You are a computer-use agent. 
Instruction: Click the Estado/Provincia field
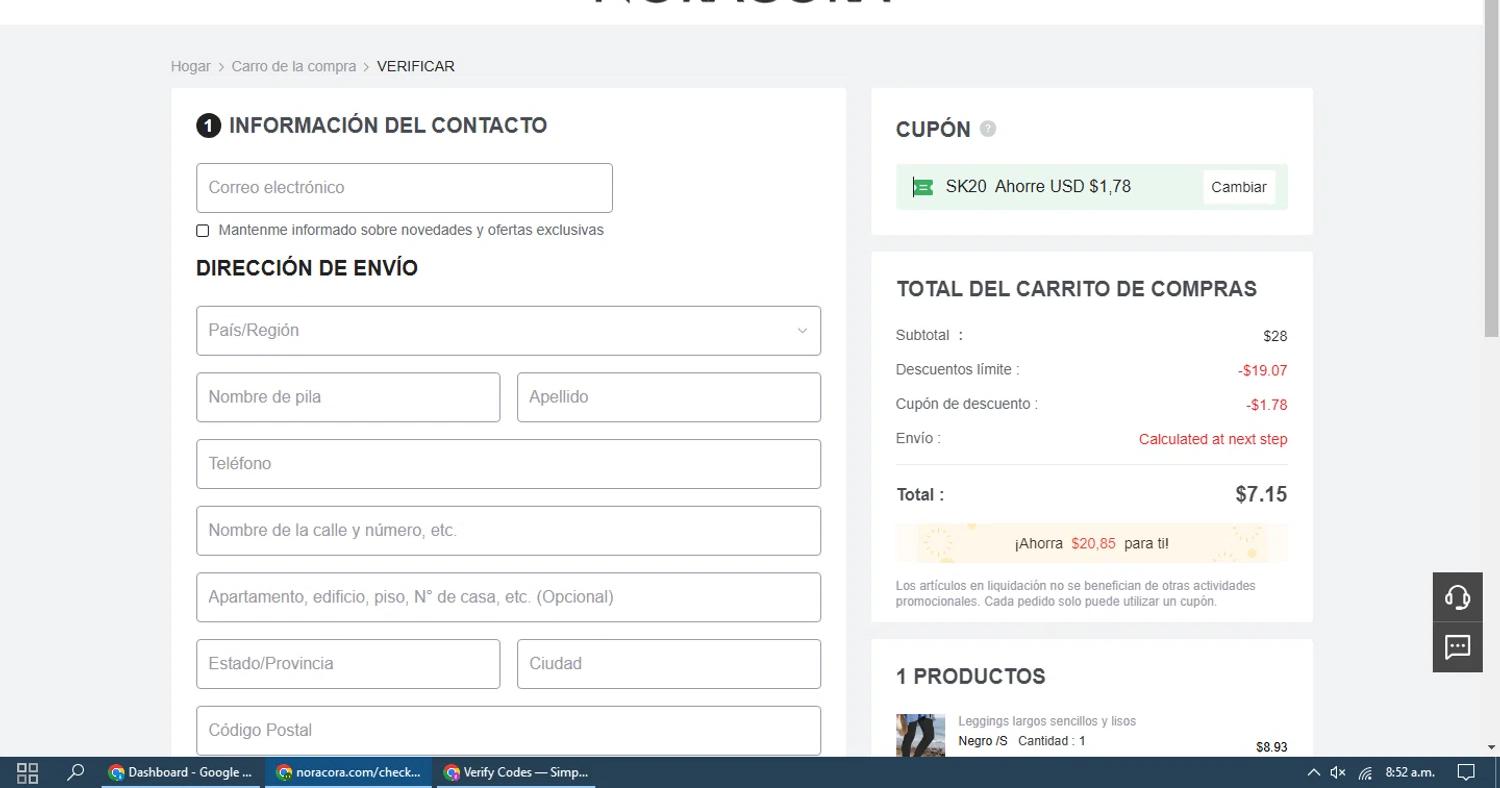(348, 664)
